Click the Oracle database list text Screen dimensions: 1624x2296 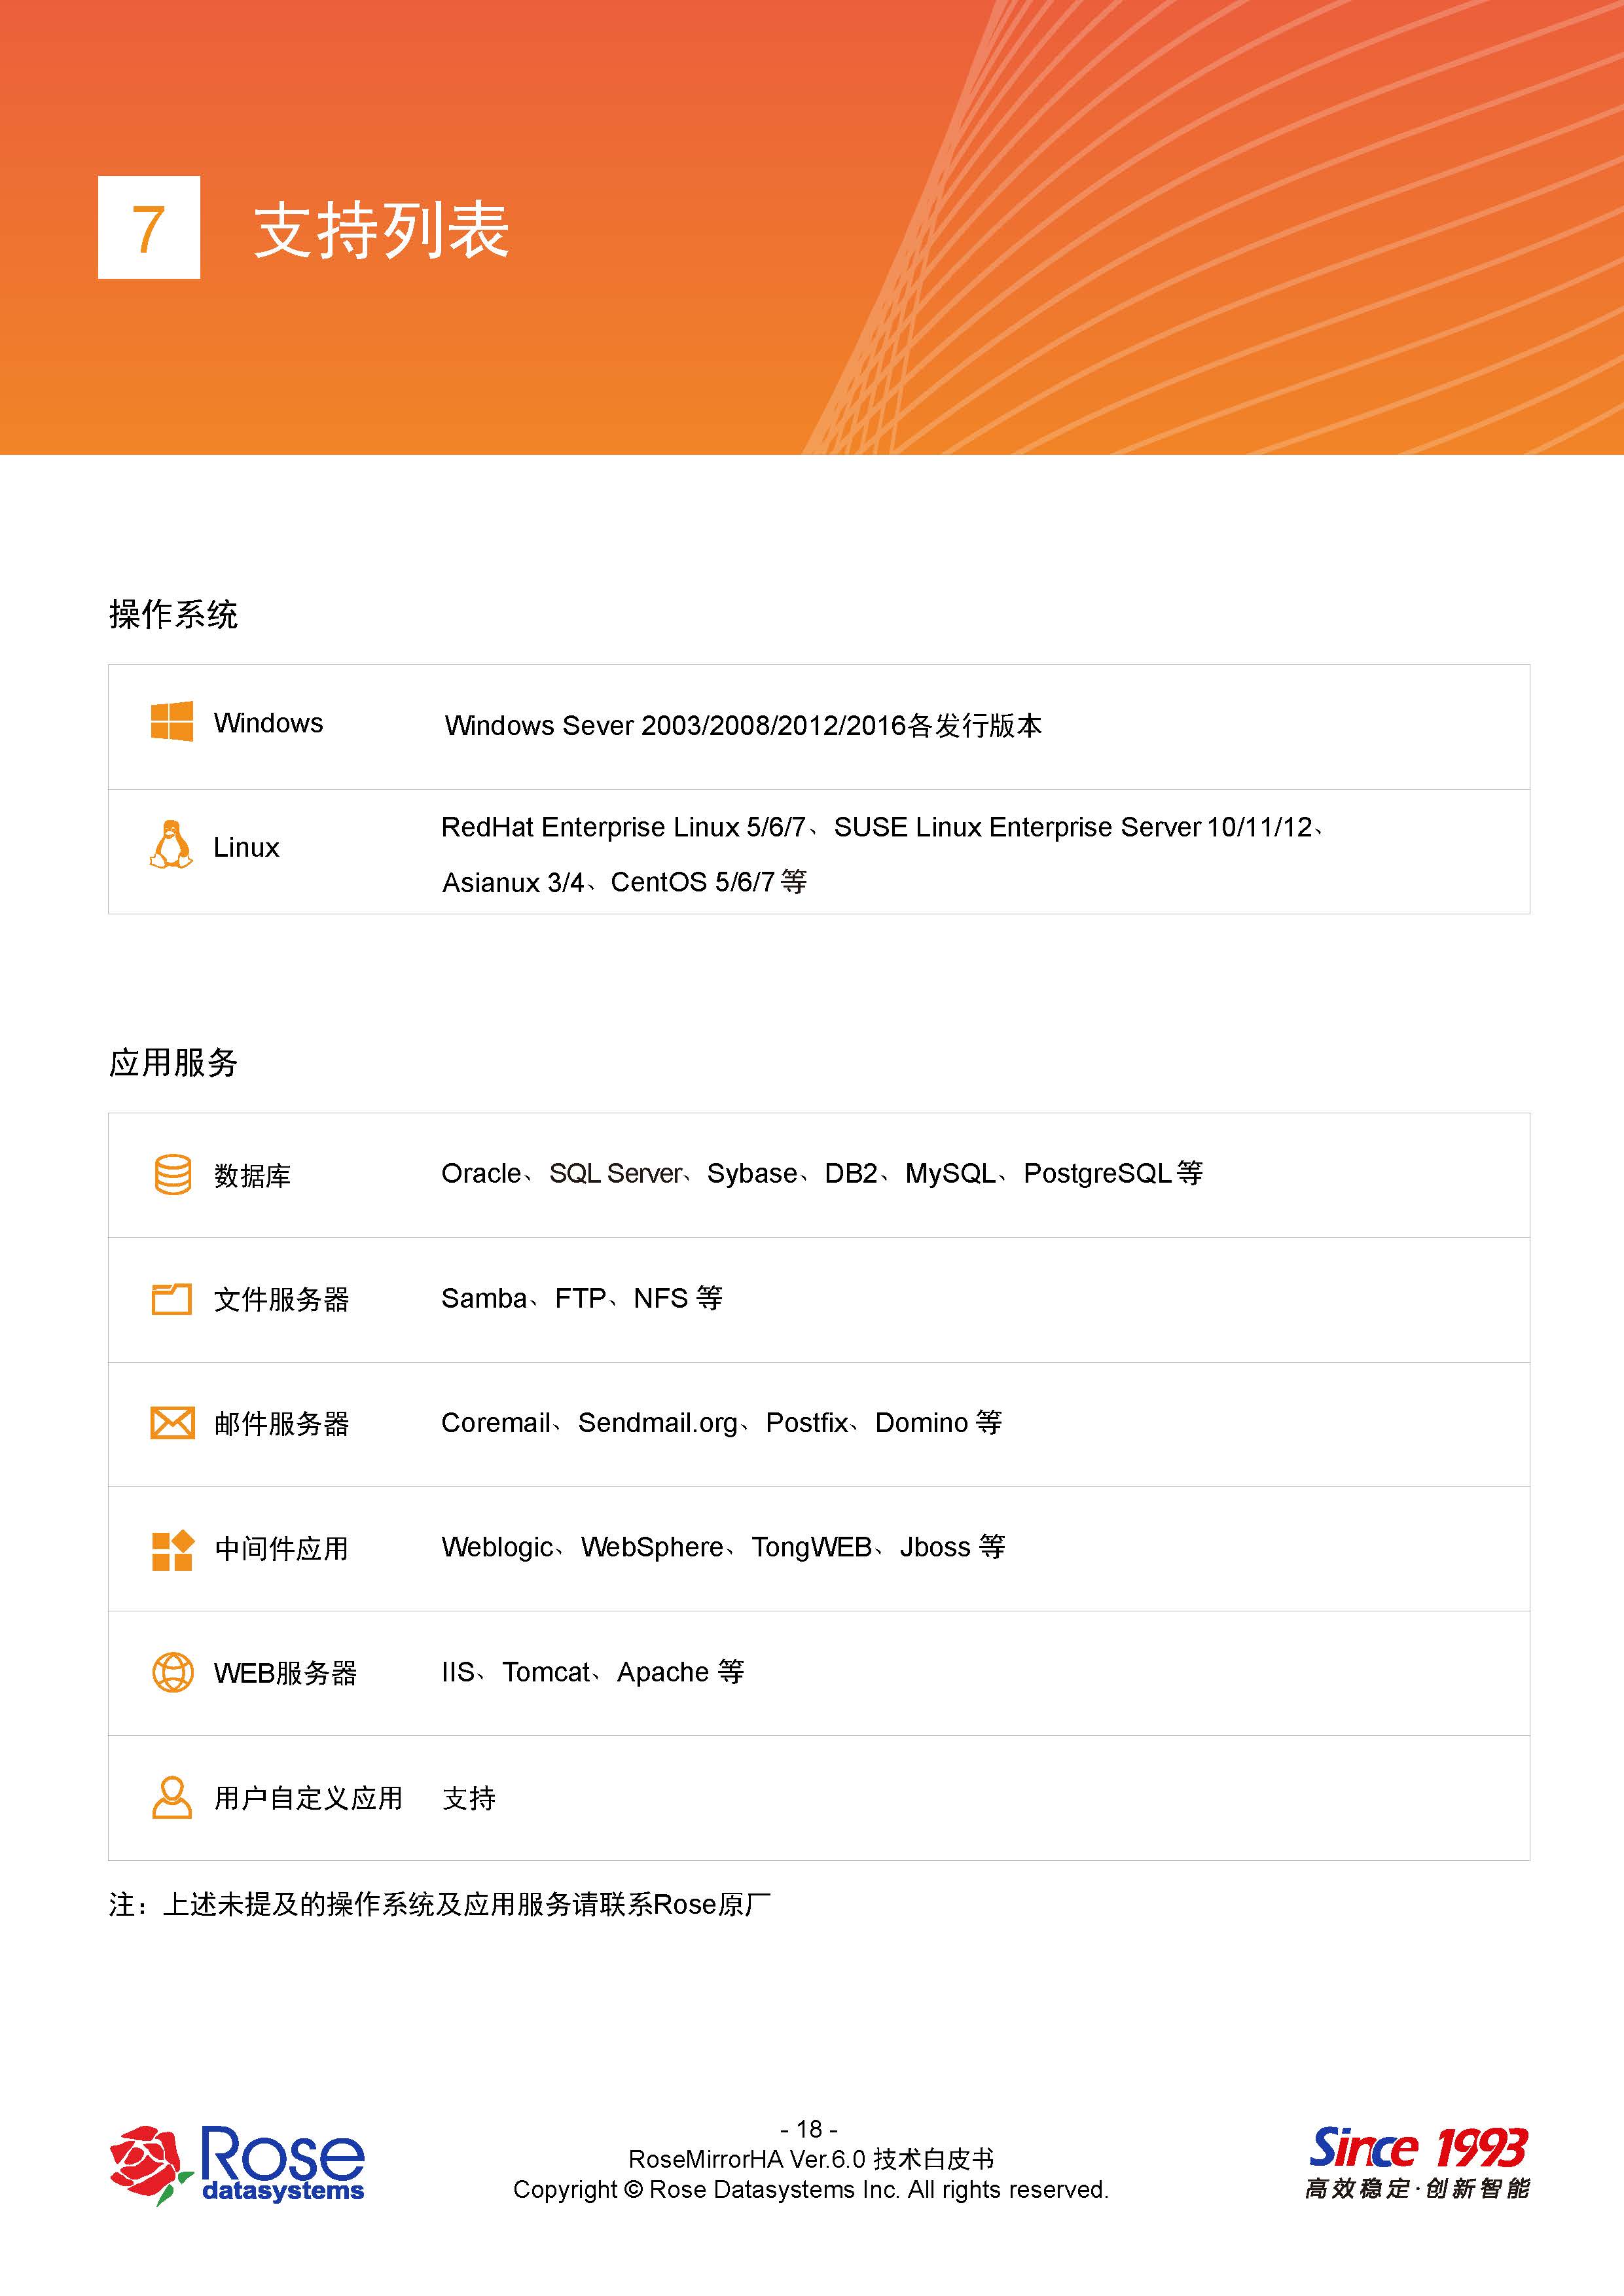click(x=821, y=1173)
